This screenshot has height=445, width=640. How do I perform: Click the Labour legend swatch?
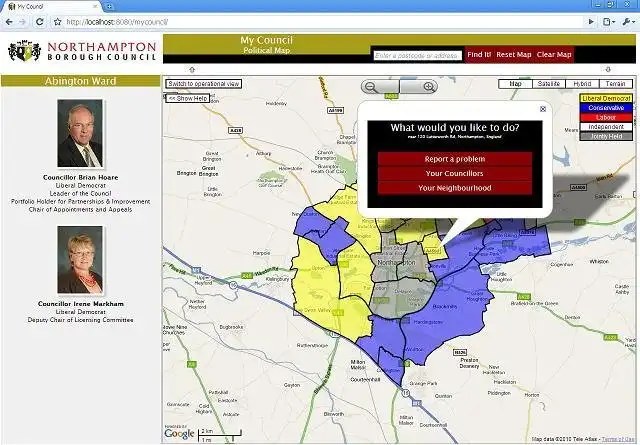(606, 117)
